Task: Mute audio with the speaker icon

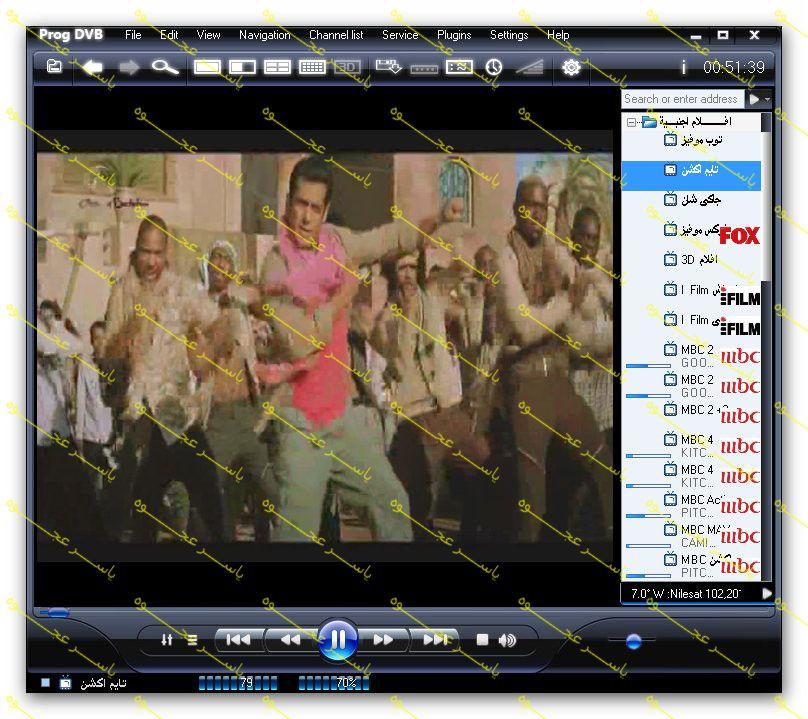Action: click(x=507, y=640)
